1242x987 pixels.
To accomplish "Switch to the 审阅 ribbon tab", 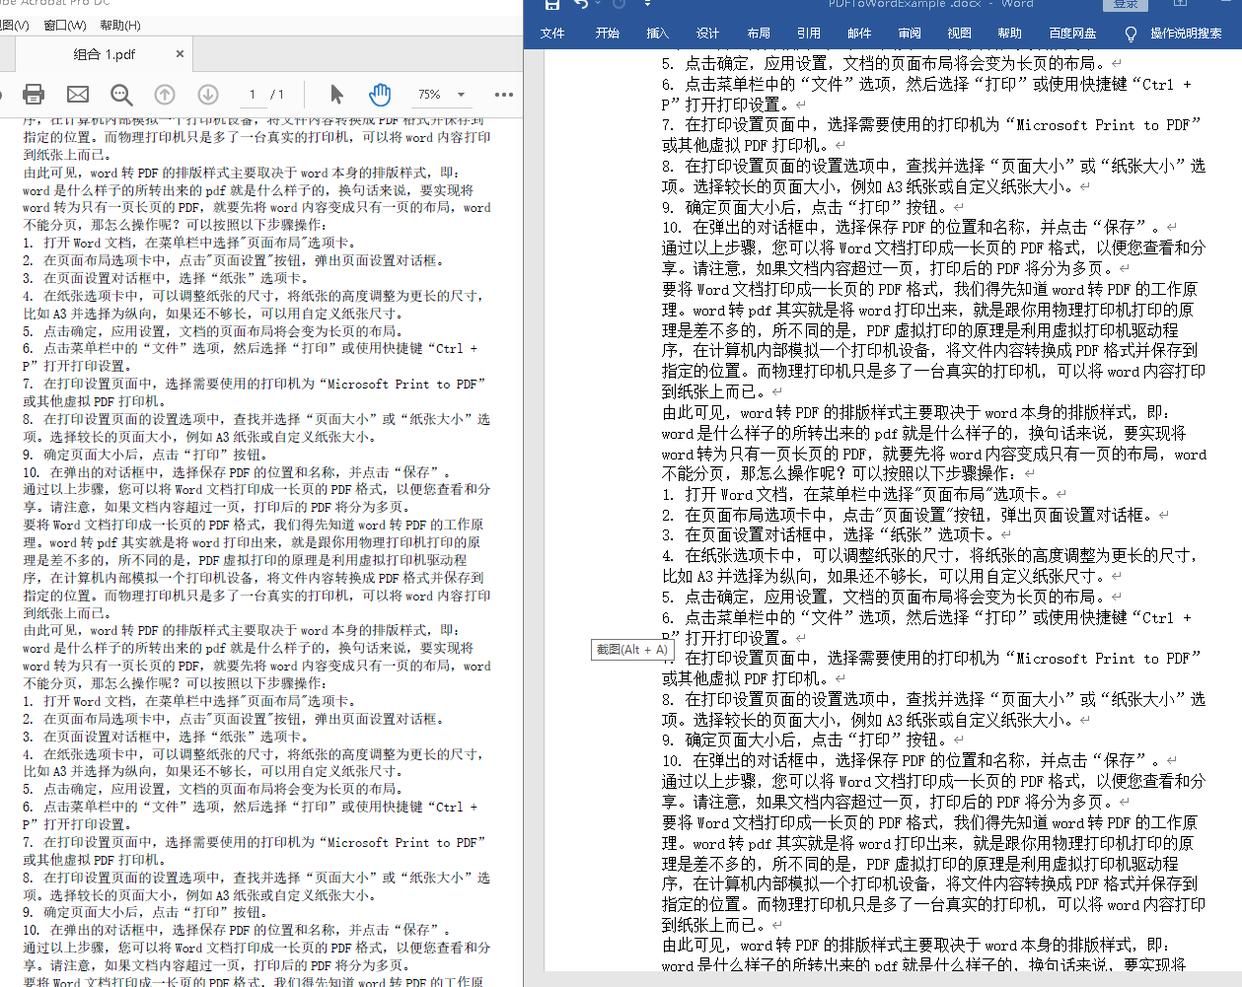I will click(908, 32).
